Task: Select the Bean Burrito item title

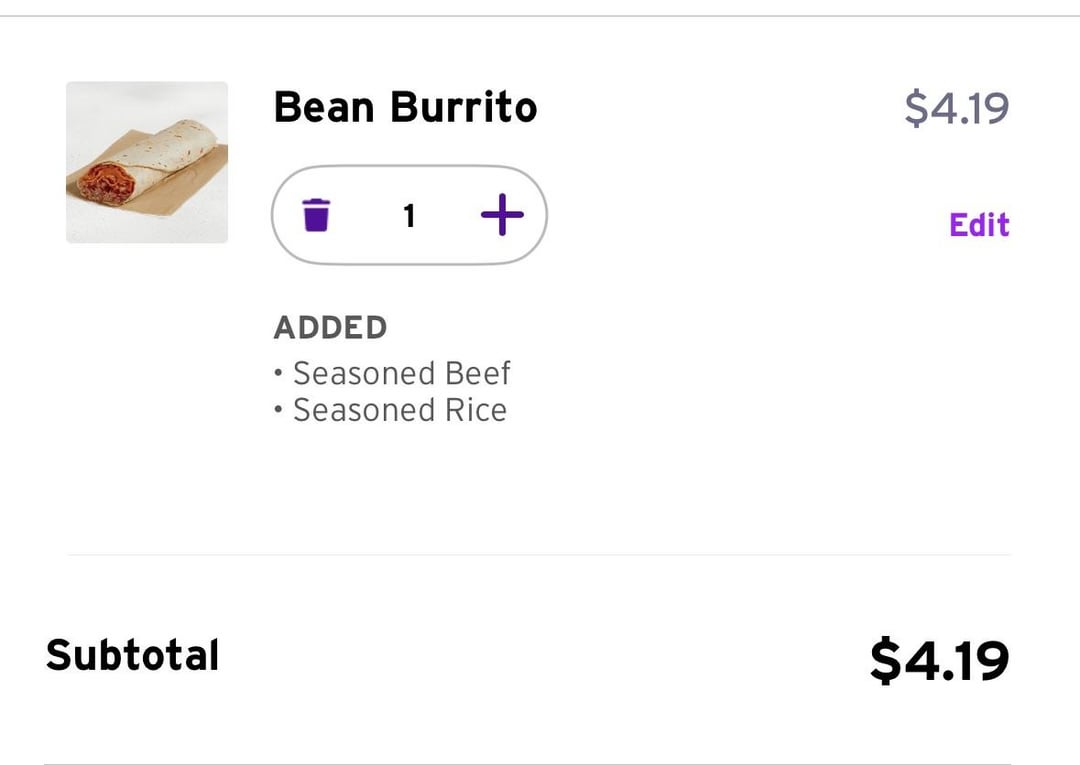Action: pyautogui.click(x=405, y=108)
